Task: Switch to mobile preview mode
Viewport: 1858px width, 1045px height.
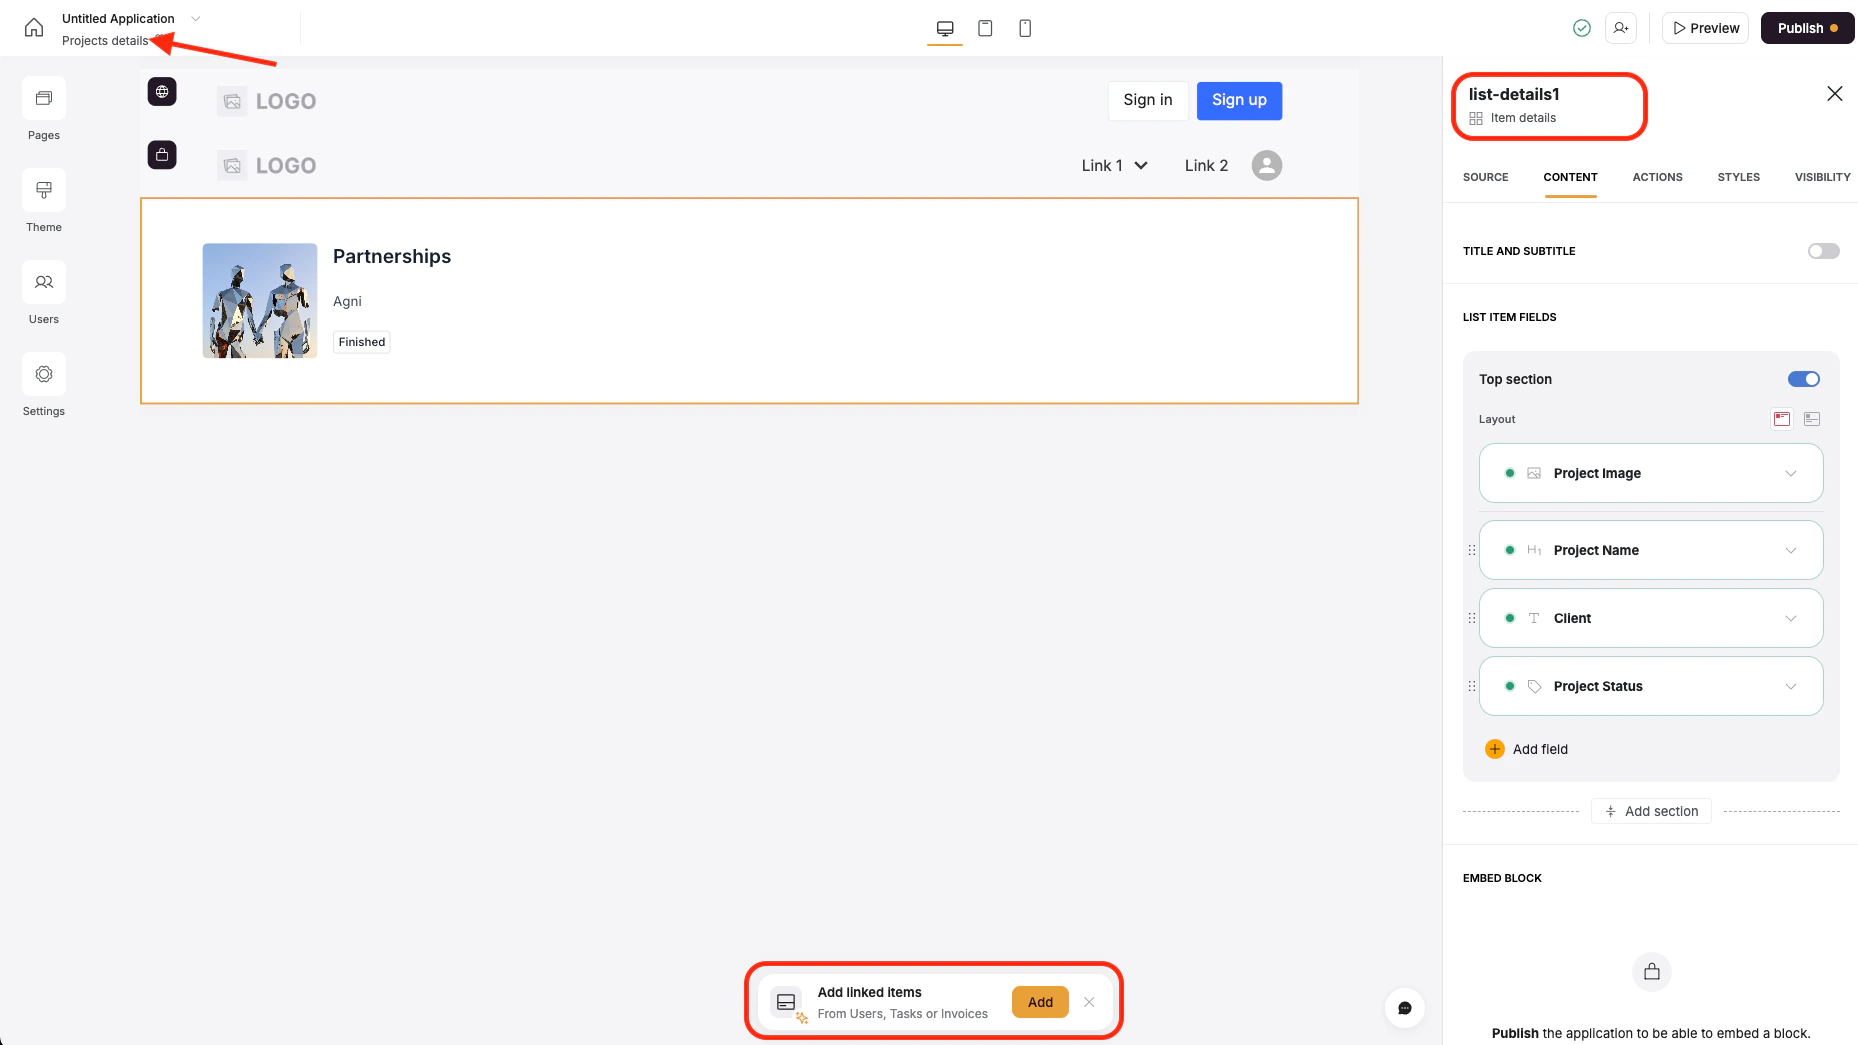Action: point(1025,28)
